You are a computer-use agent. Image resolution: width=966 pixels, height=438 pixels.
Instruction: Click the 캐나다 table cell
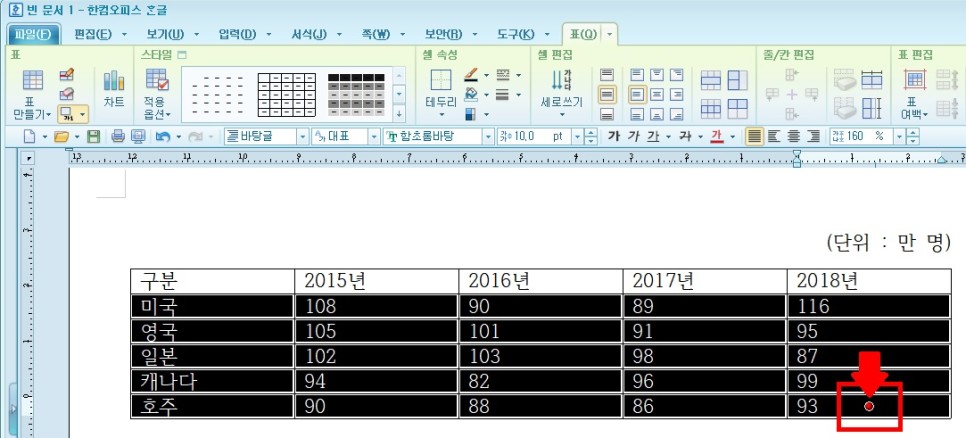(x=213, y=381)
